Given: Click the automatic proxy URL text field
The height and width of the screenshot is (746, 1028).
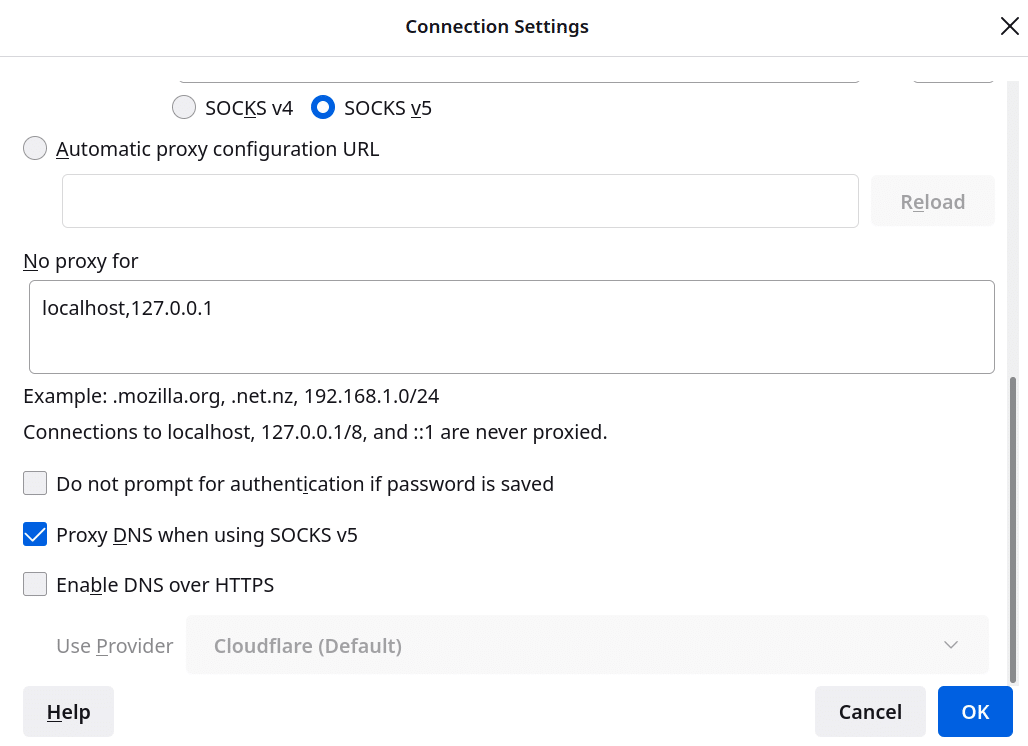Looking at the screenshot, I should tap(460, 201).
